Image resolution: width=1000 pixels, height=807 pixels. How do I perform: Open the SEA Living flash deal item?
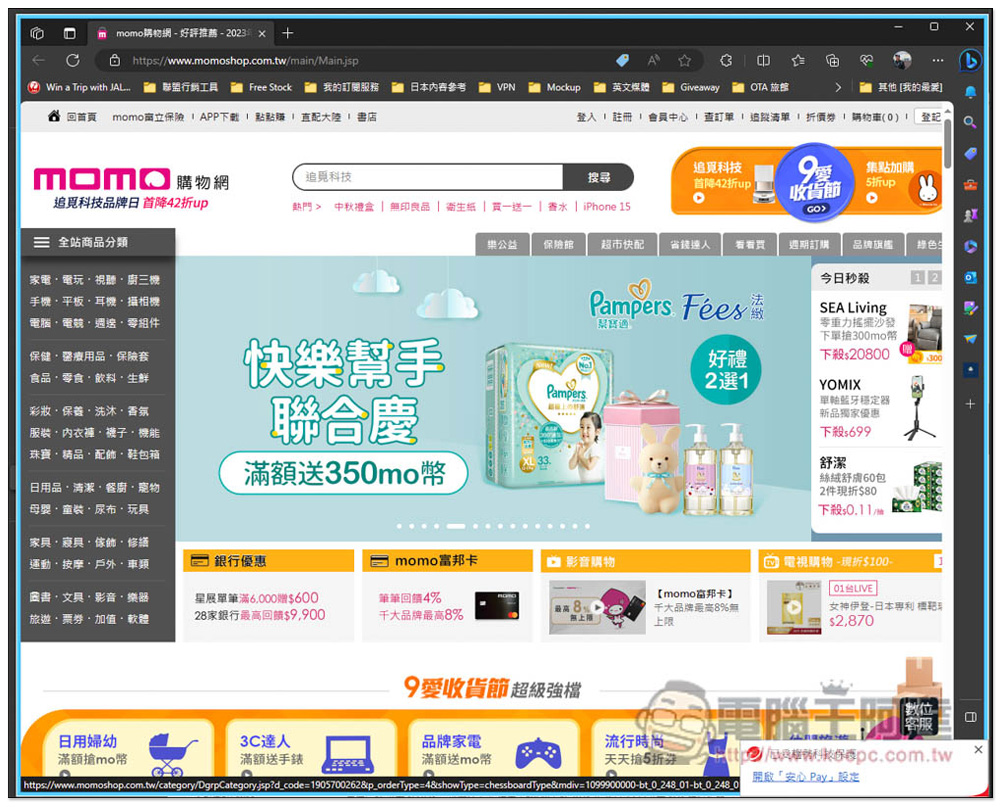[x=879, y=332]
